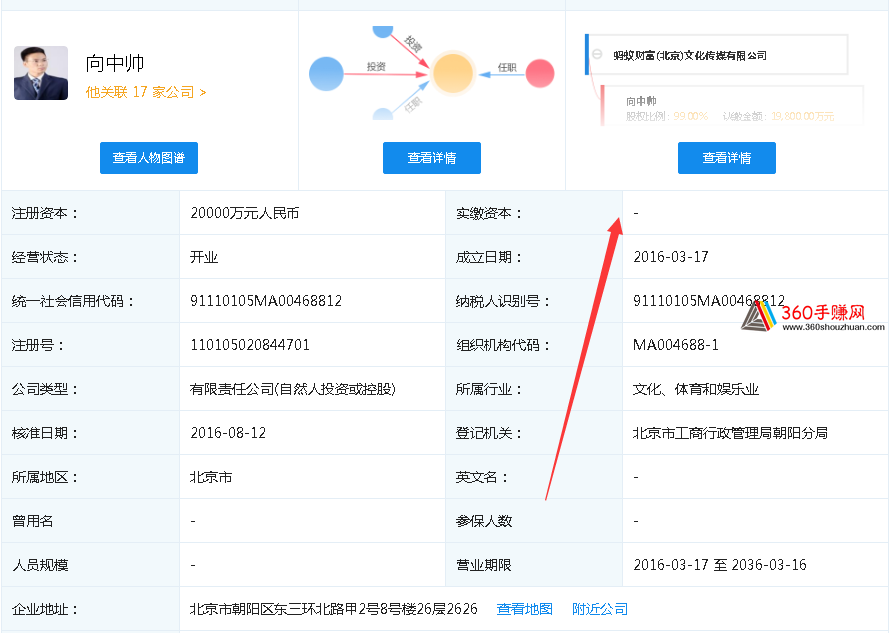Screen dimensions: 892x633
Task: Click the large blue node in the relation graph
Action: (326, 73)
